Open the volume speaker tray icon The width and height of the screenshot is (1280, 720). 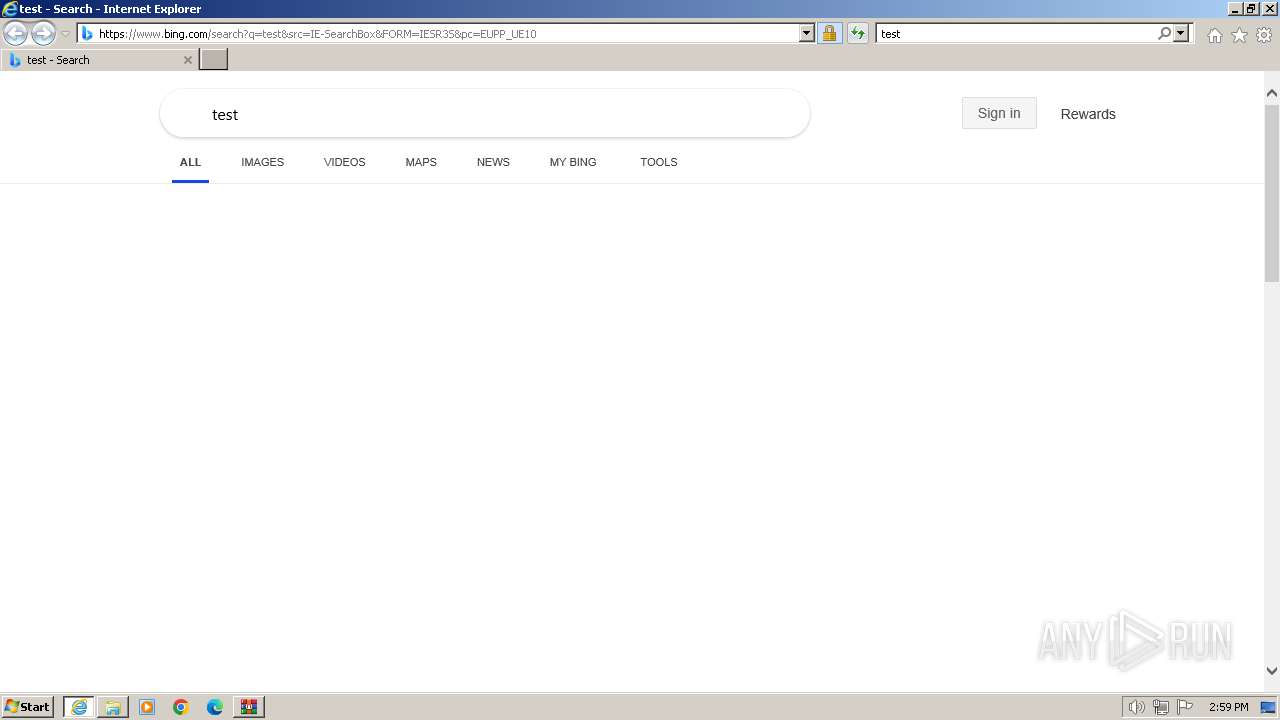pos(1137,707)
